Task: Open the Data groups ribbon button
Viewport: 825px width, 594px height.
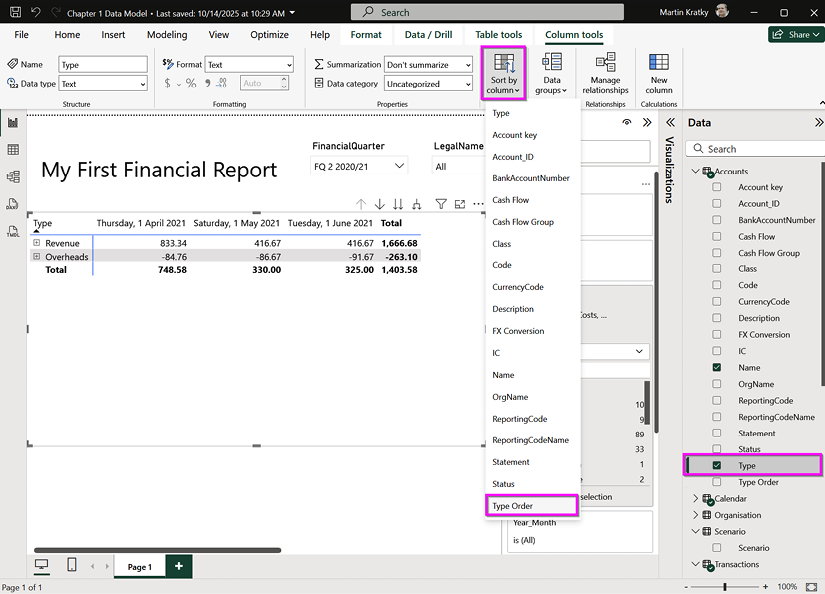Action: (551, 72)
